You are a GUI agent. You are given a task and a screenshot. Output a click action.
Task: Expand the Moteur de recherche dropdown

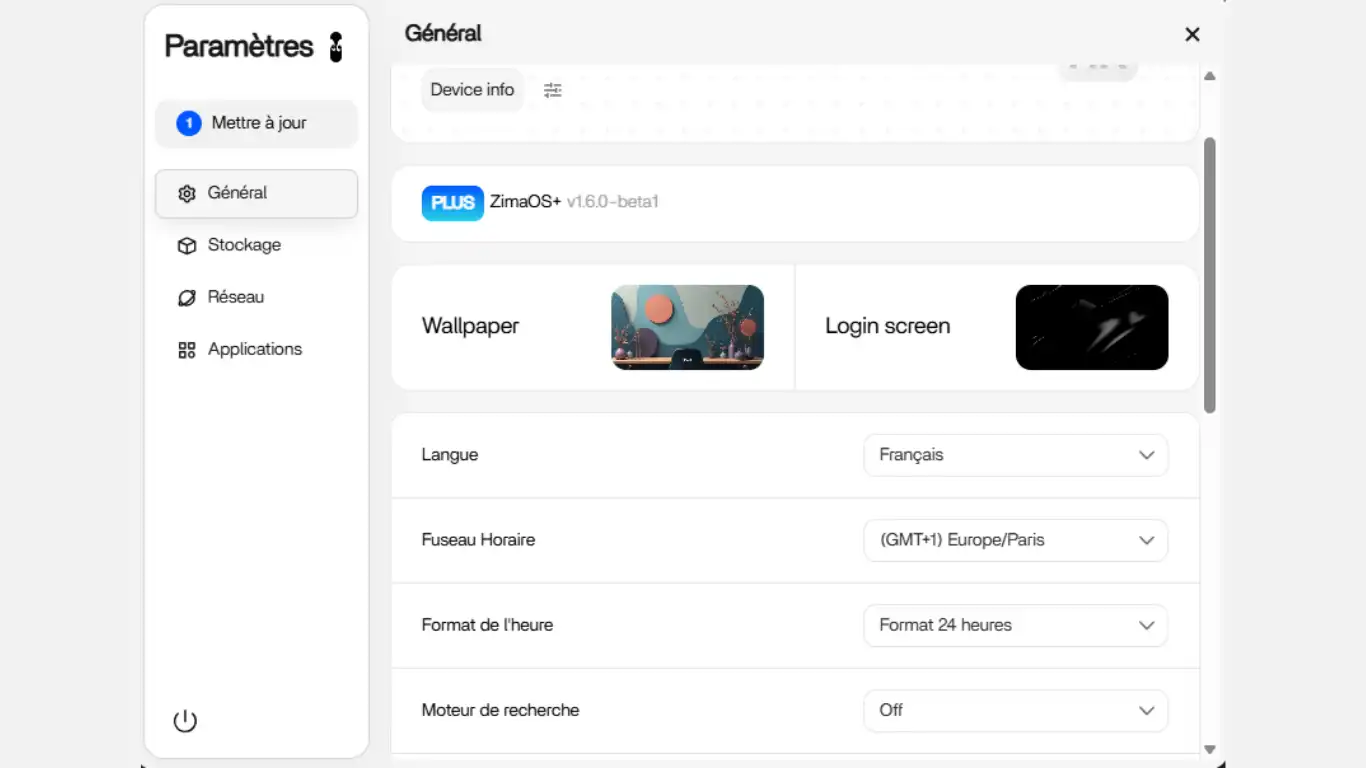tap(1015, 710)
